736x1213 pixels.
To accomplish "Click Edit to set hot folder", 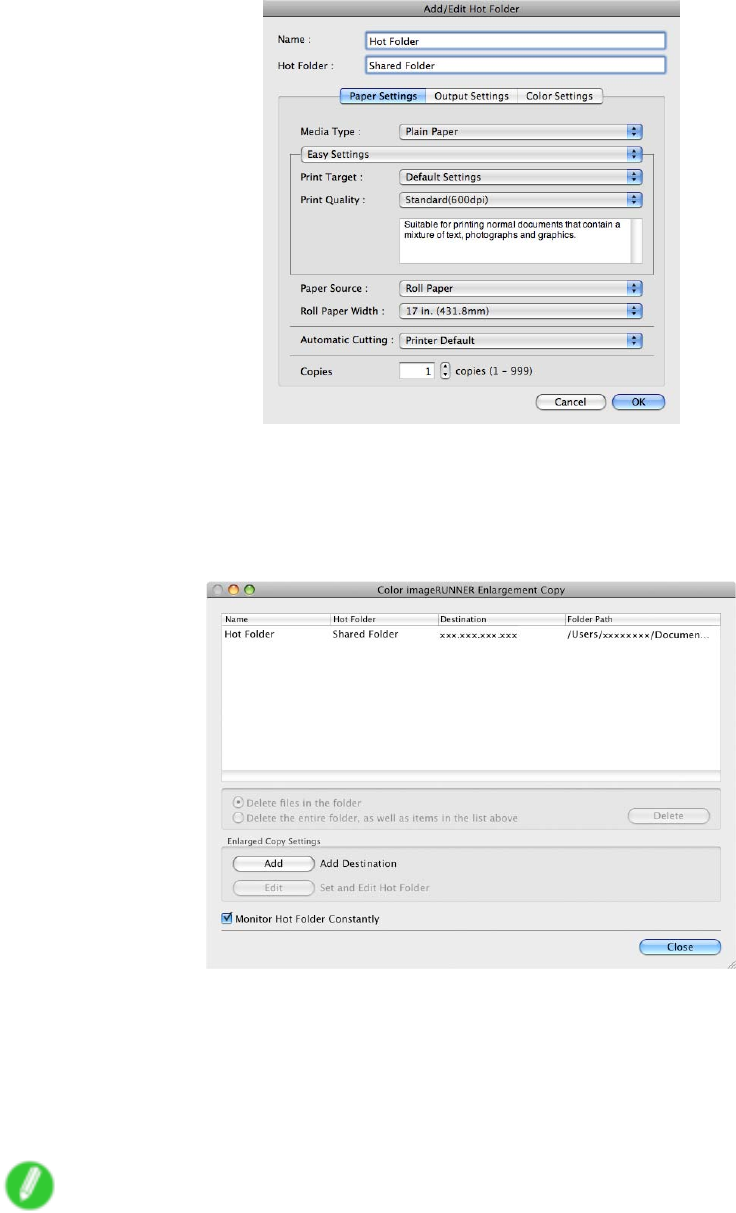I will pos(274,887).
